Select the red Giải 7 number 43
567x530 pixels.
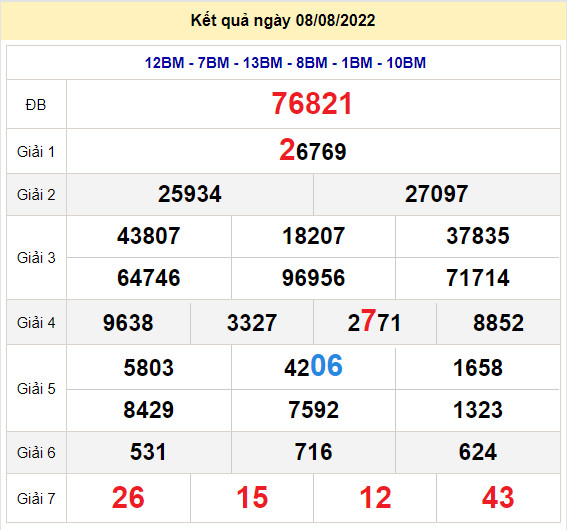[x=498, y=498]
